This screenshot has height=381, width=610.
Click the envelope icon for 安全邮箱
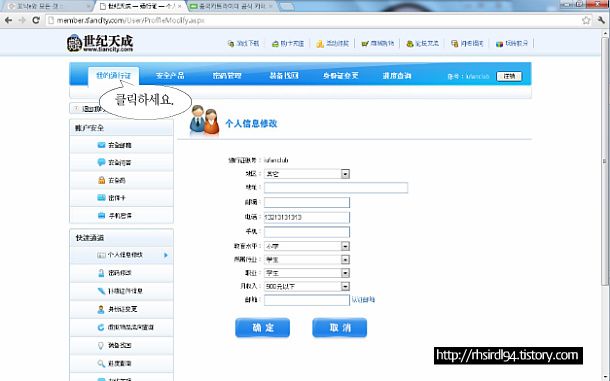coord(101,145)
